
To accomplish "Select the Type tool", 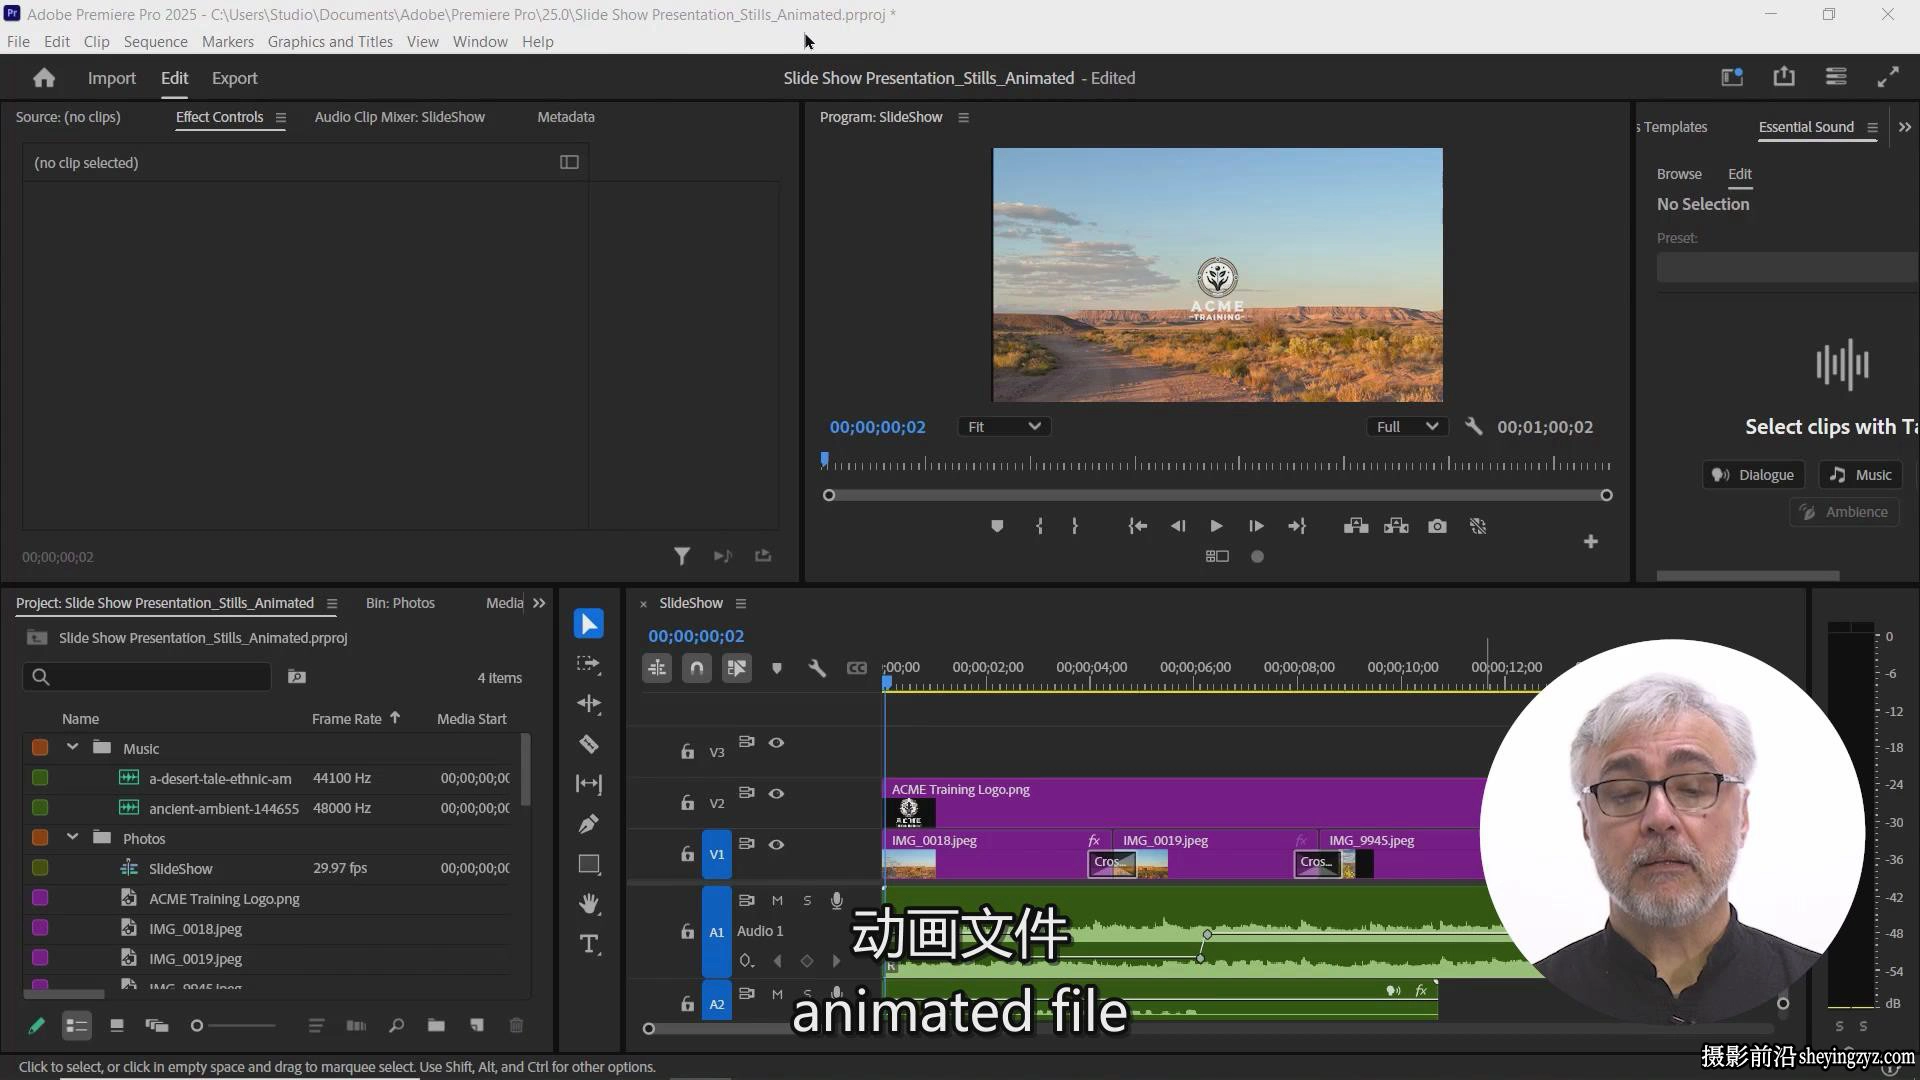I will [x=589, y=944].
